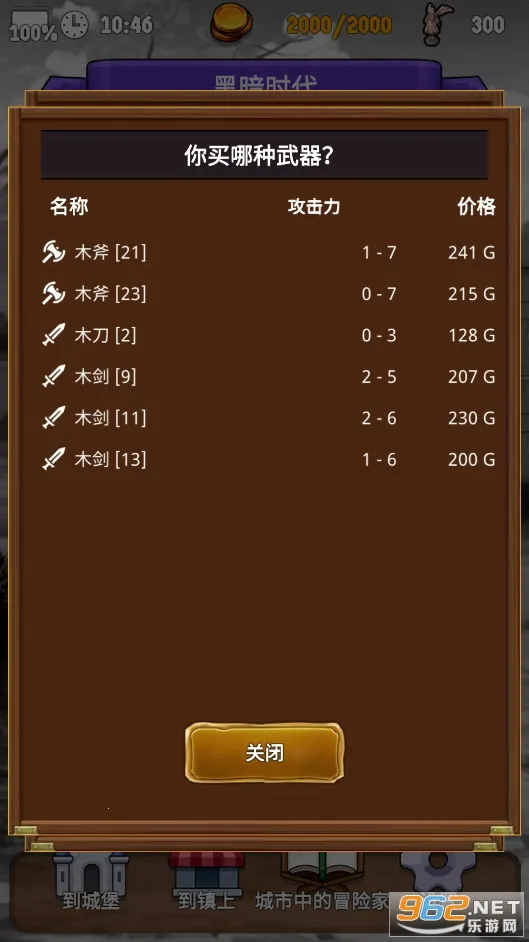Click the 攻击力 column header

coord(314,207)
